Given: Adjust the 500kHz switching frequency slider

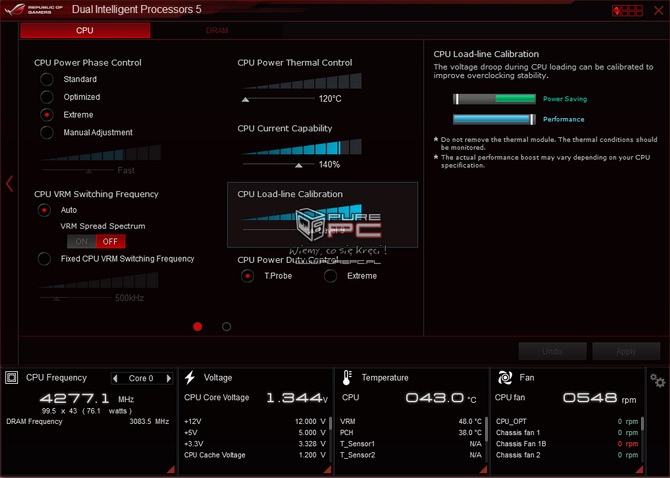Looking at the screenshot, I should coord(56,299).
